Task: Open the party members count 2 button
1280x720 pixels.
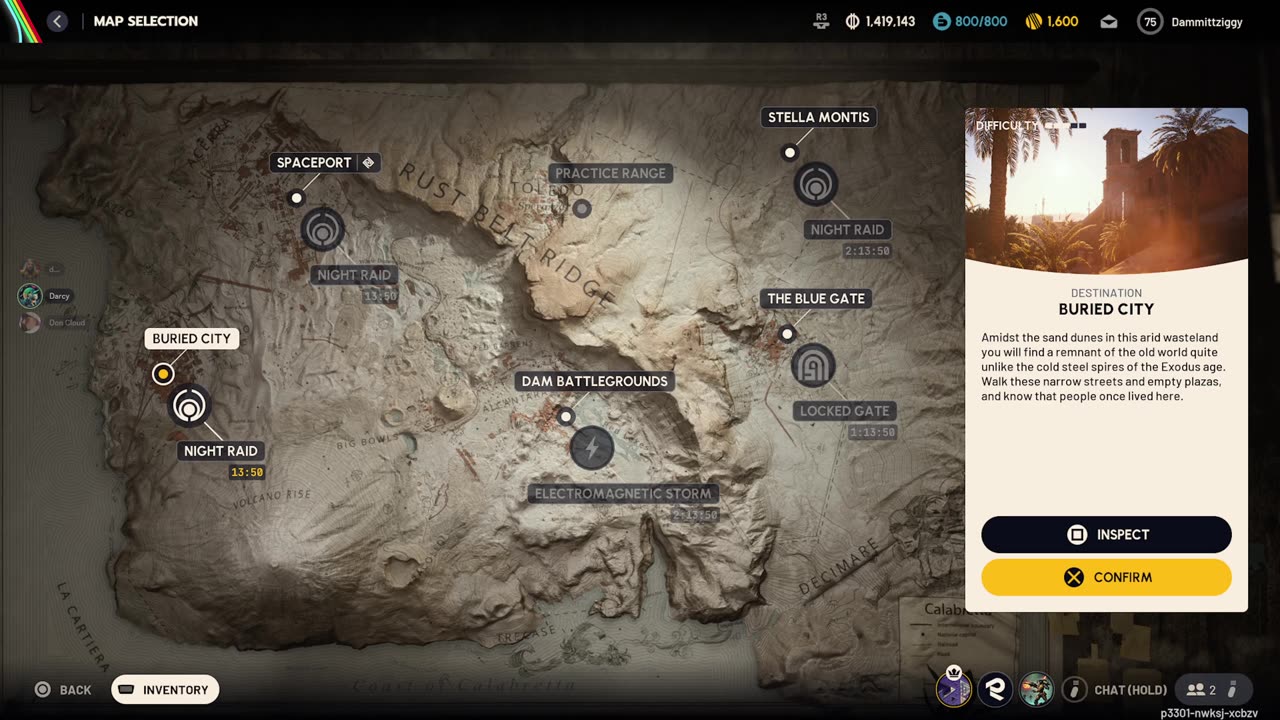Action: point(1213,689)
